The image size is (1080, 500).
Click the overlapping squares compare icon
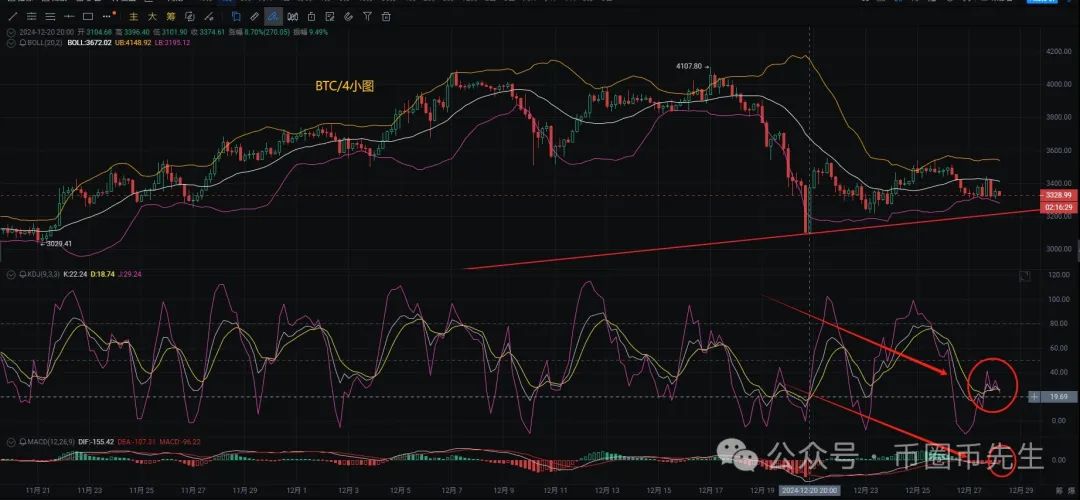pos(189,16)
